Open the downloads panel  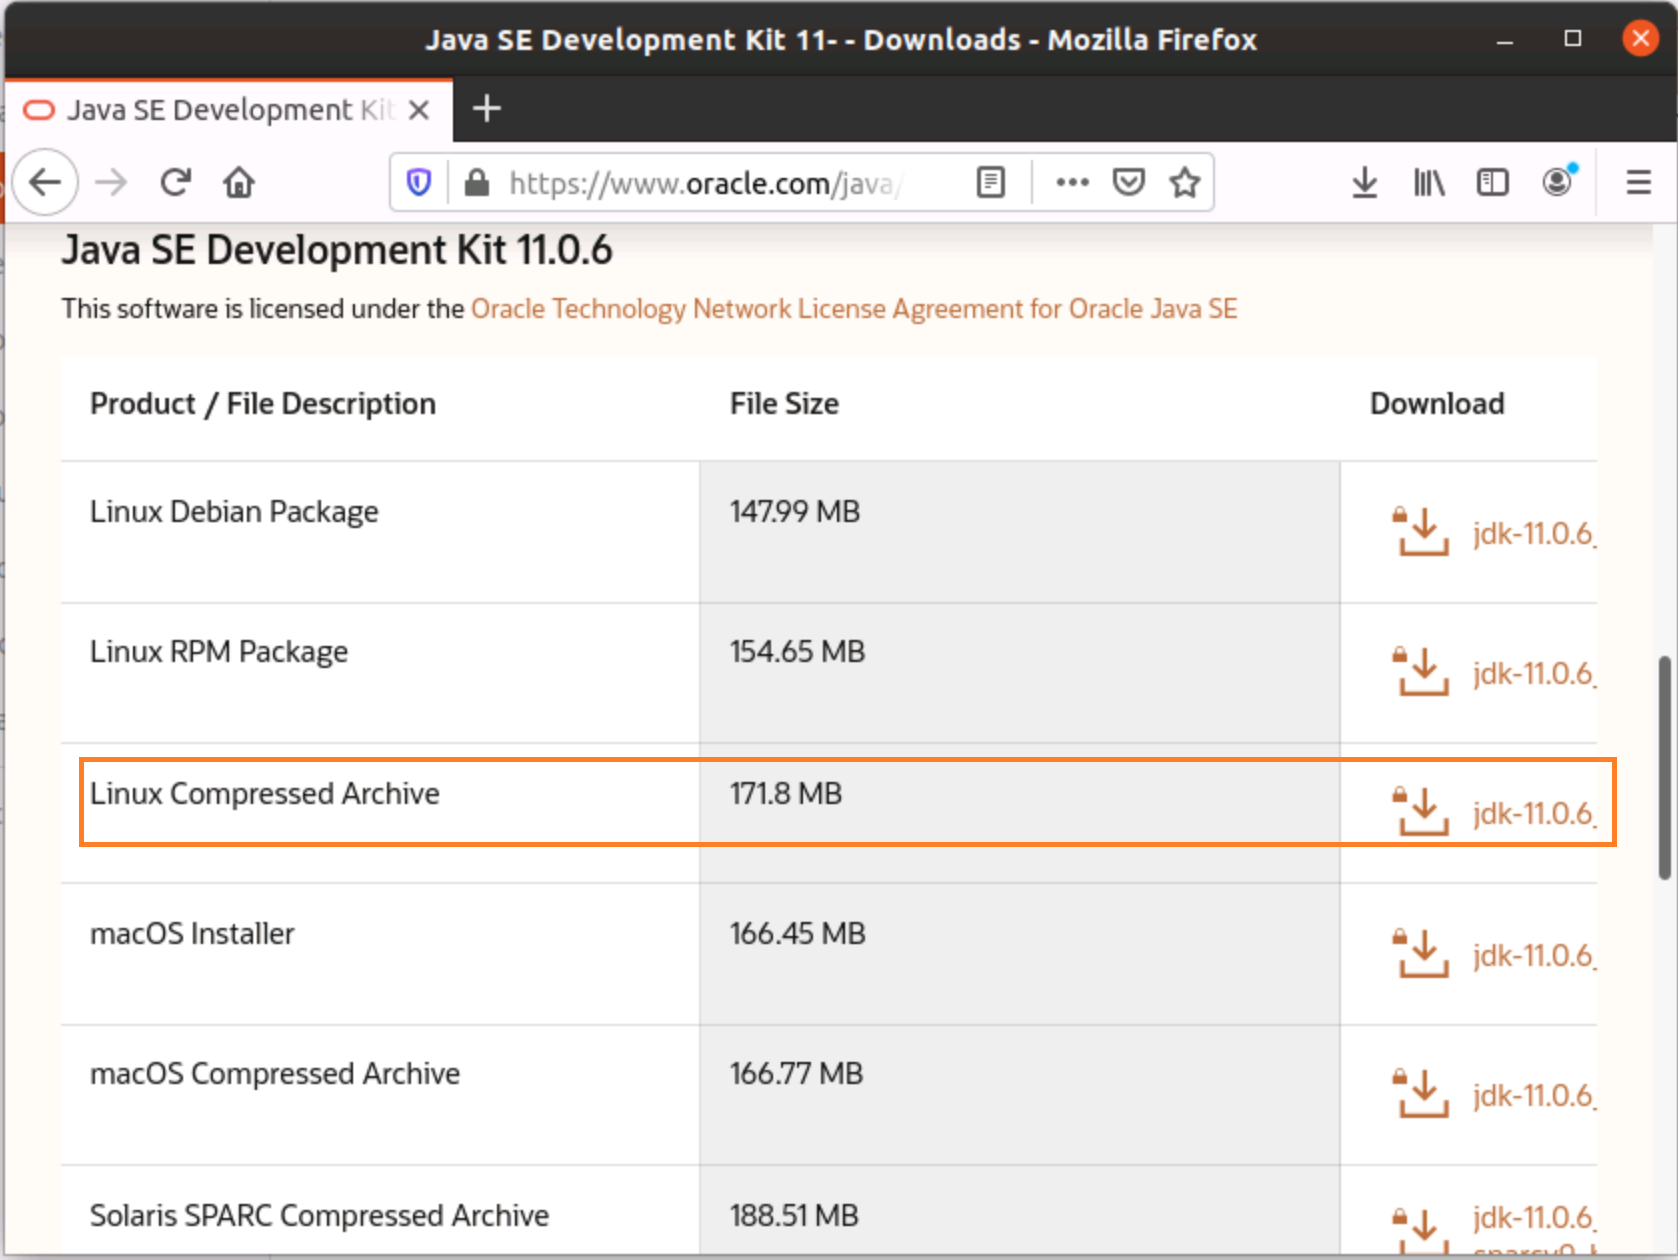[1364, 182]
